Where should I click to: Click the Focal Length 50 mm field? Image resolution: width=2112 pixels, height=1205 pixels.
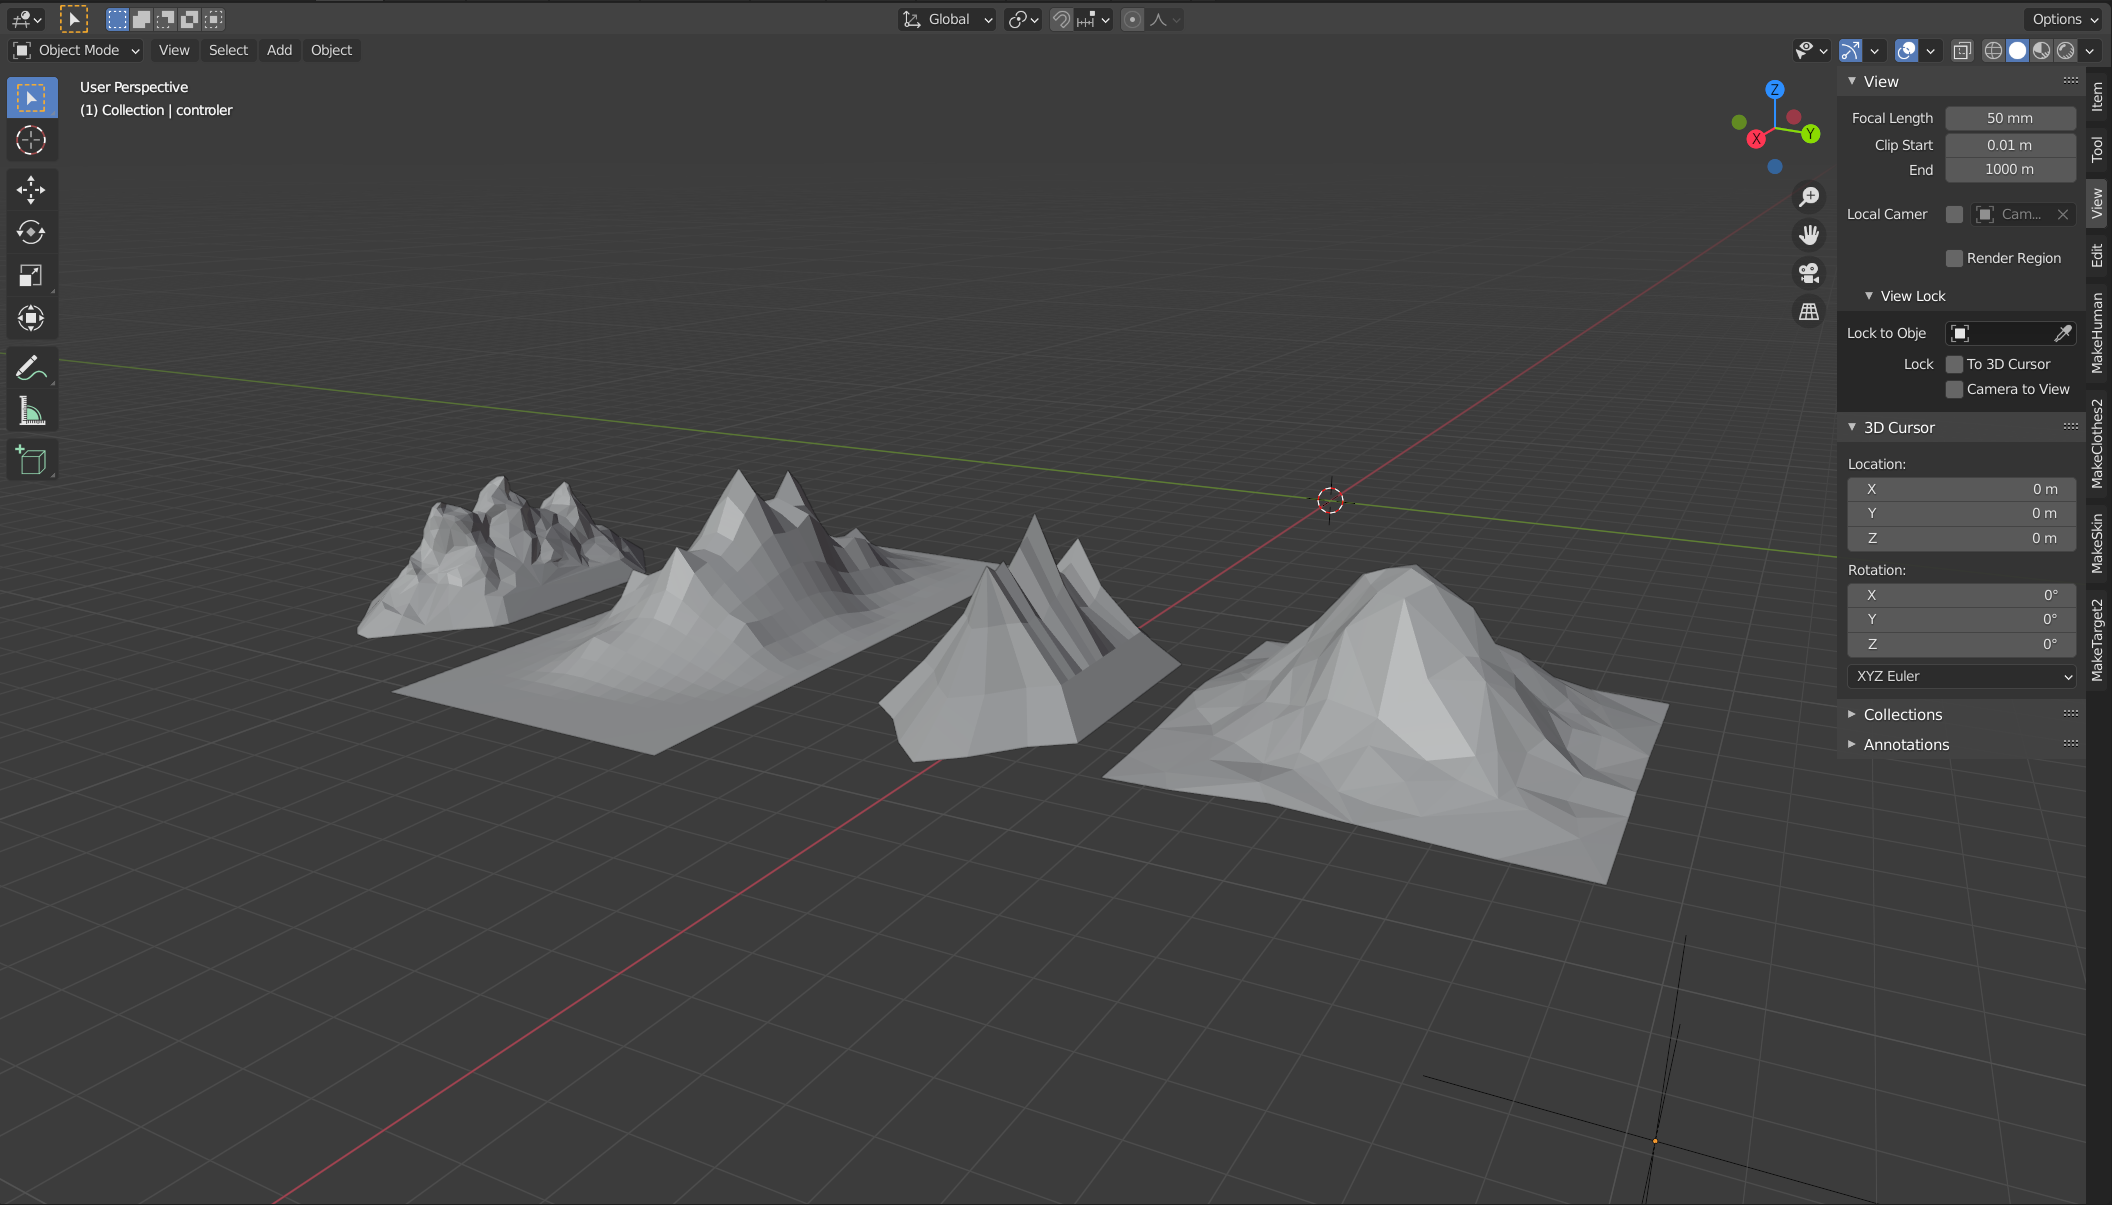click(x=2009, y=118)
